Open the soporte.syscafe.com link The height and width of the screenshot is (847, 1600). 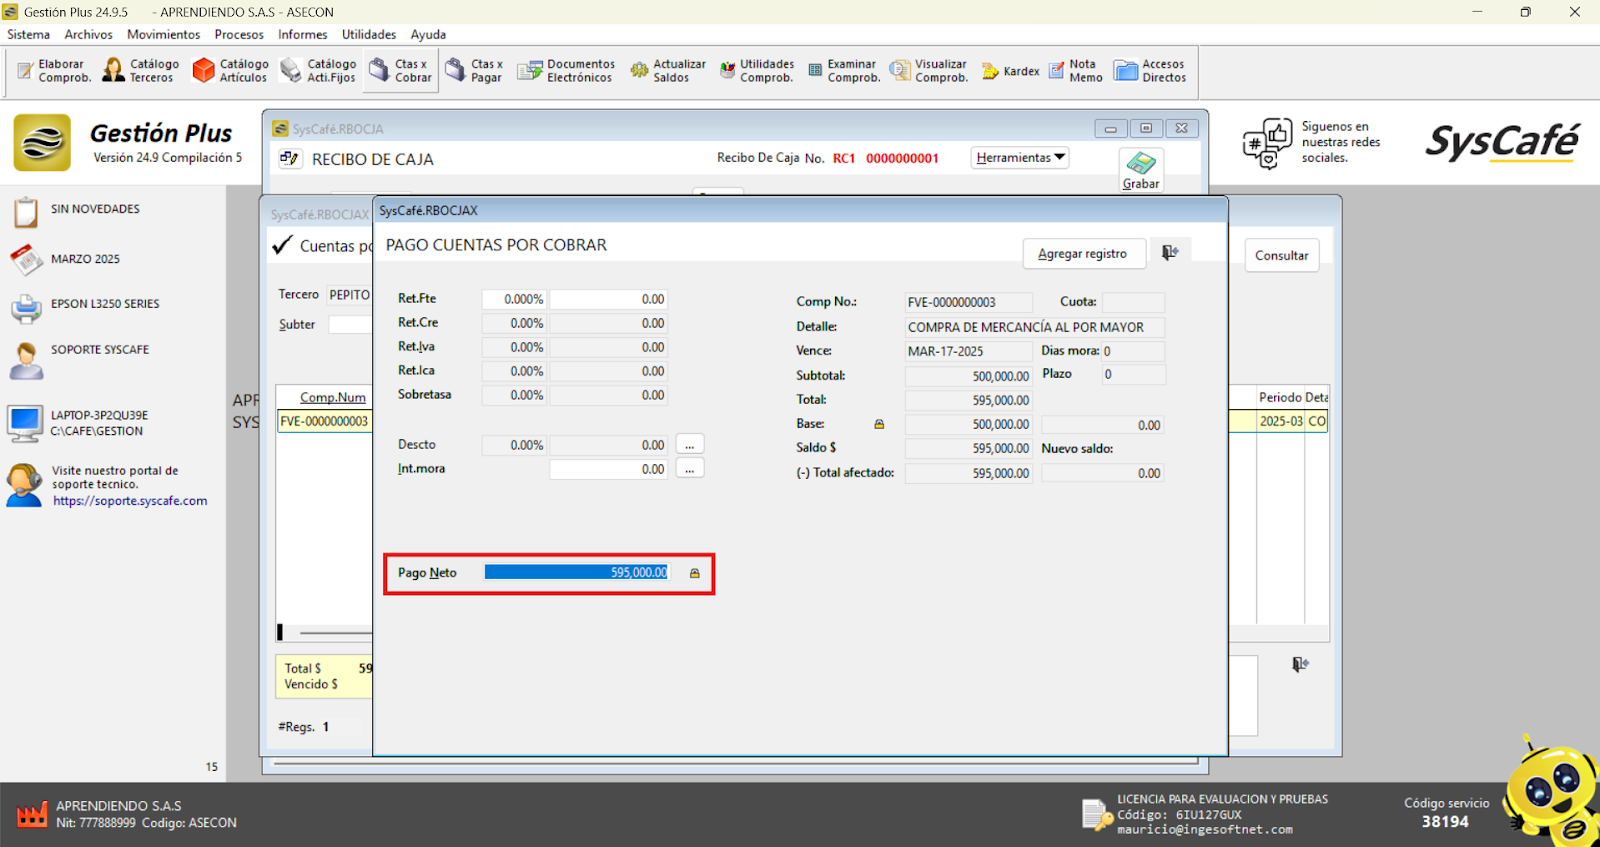pos(130,501)
